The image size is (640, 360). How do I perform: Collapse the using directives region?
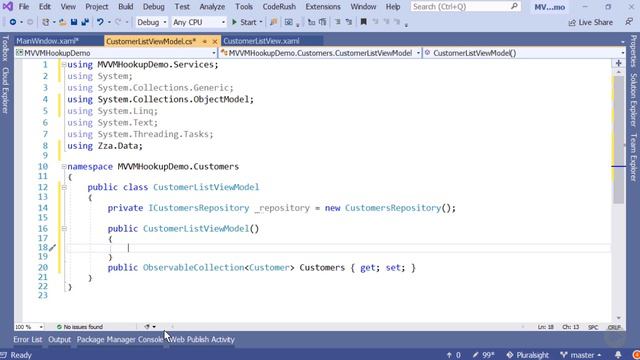coord(64,64)
